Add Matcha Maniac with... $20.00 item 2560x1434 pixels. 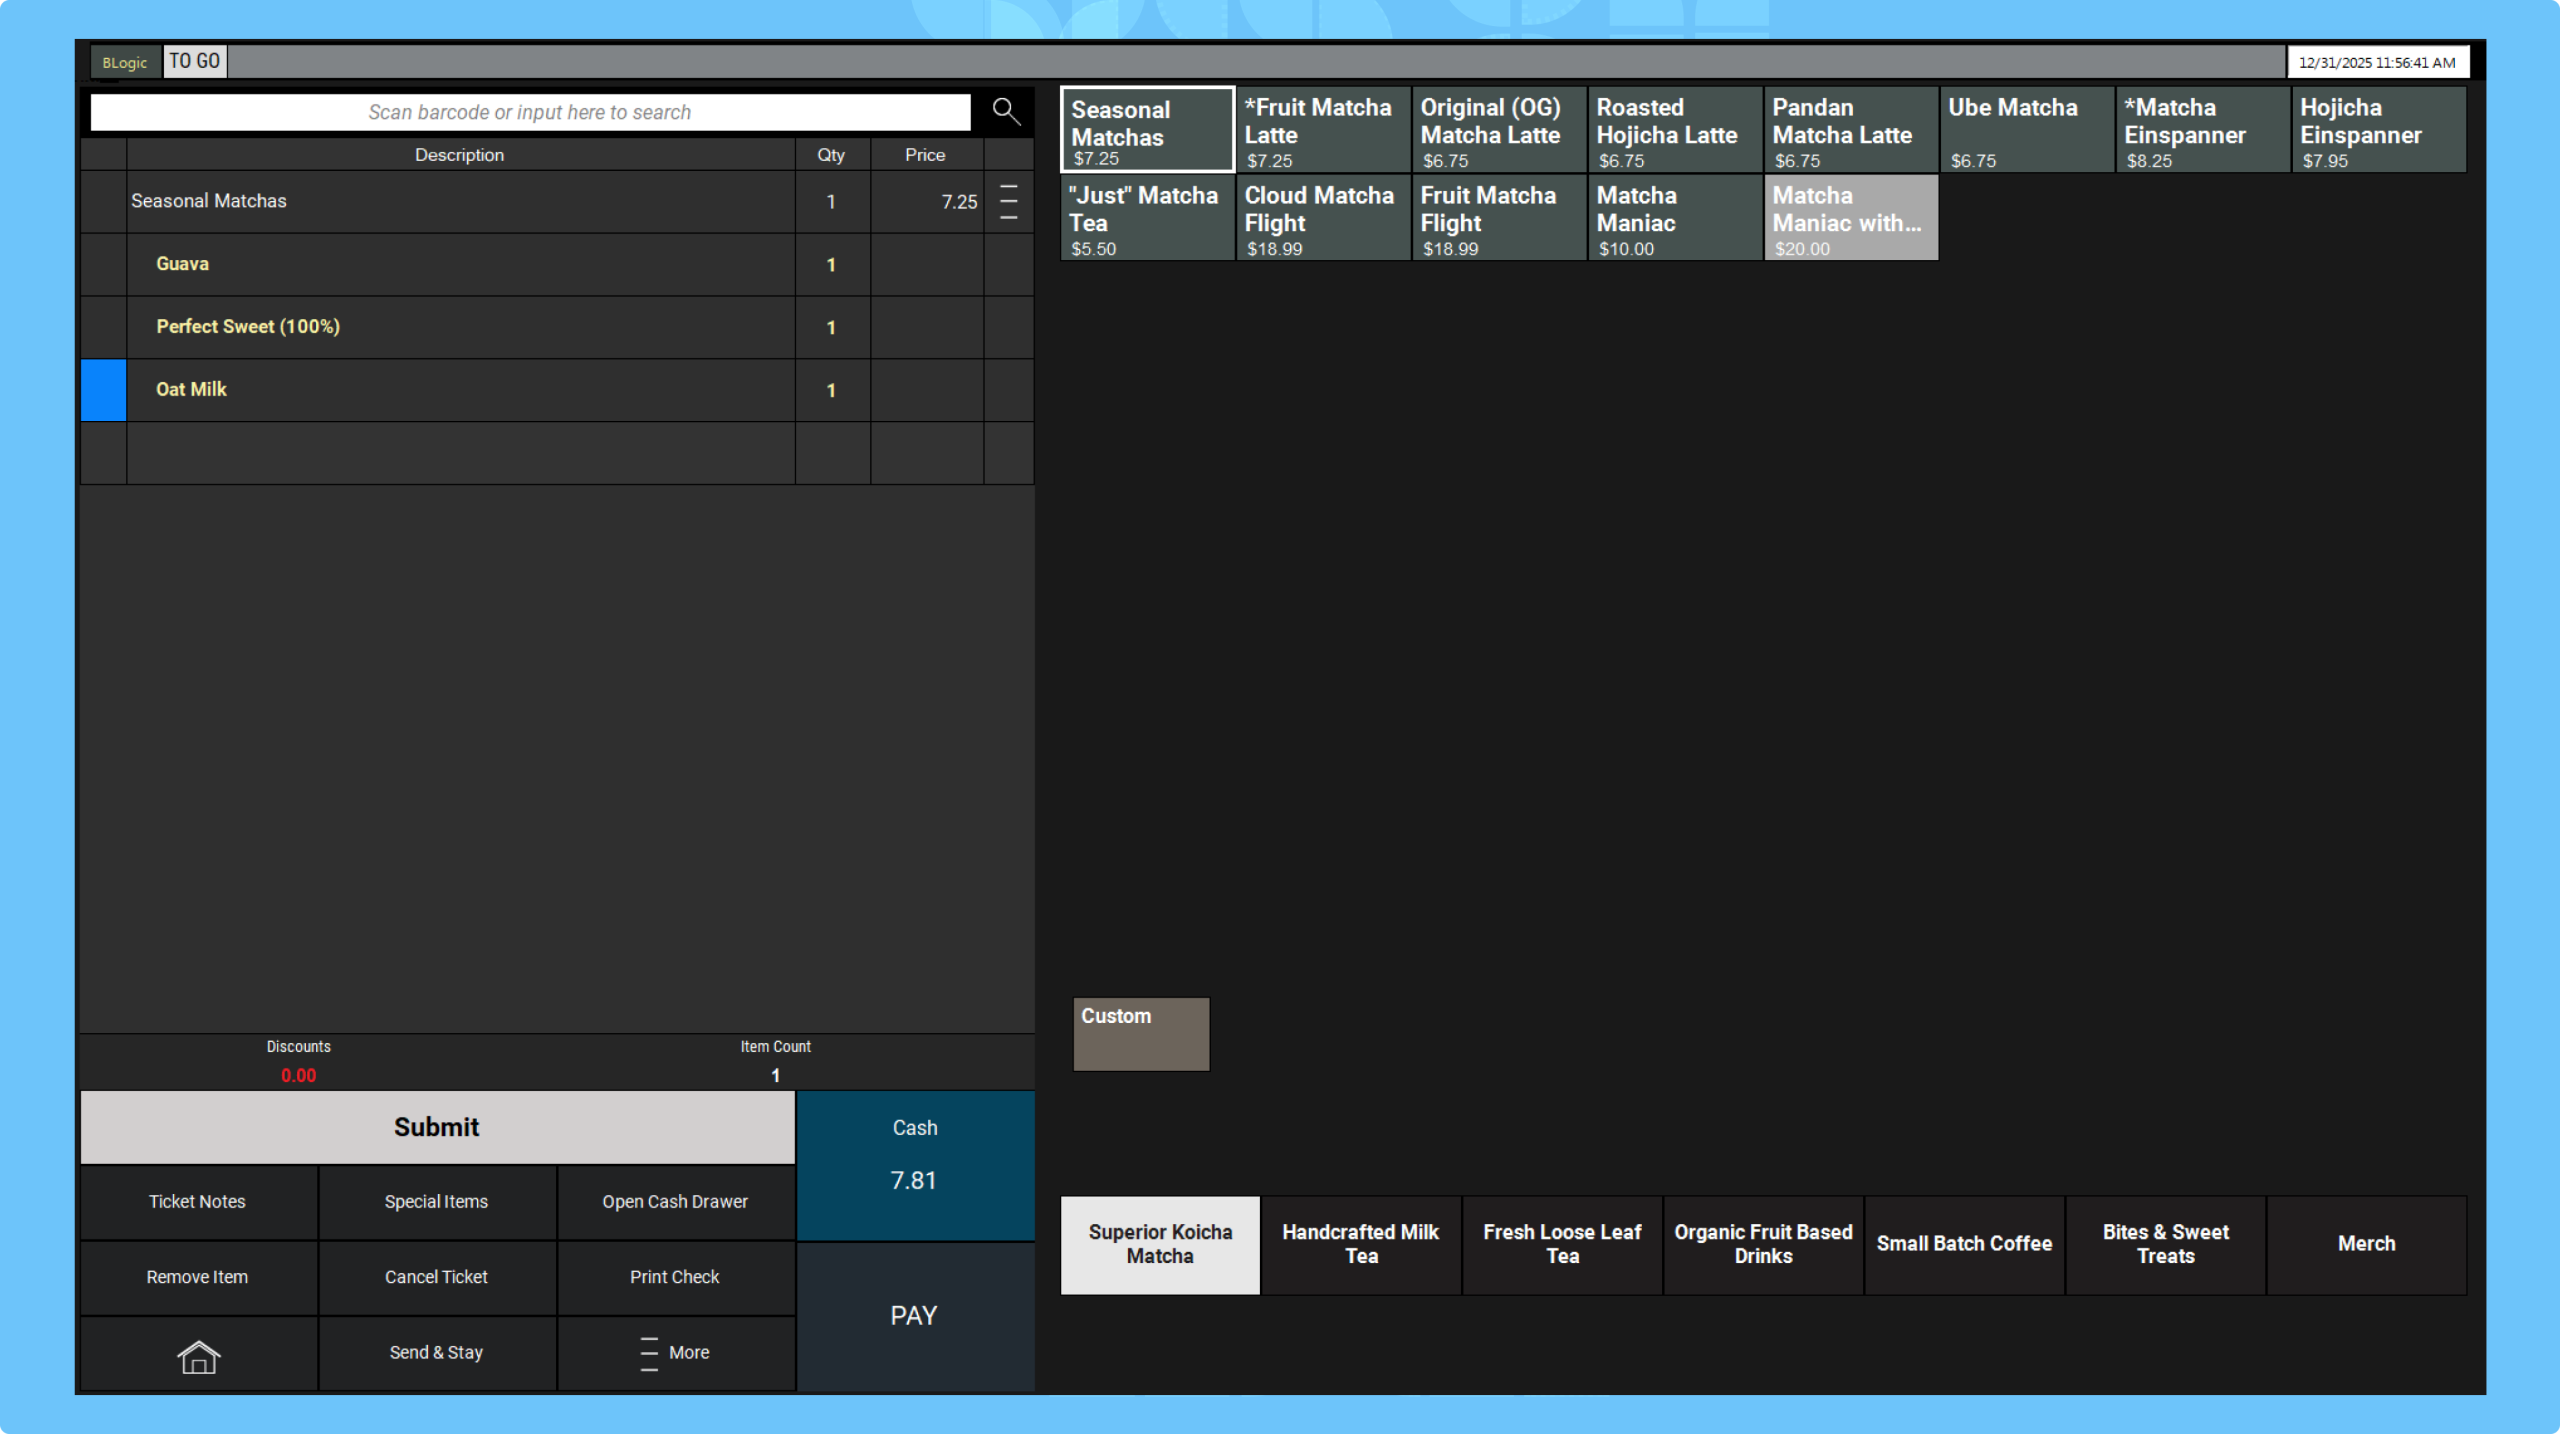(x=1851, y=218)
